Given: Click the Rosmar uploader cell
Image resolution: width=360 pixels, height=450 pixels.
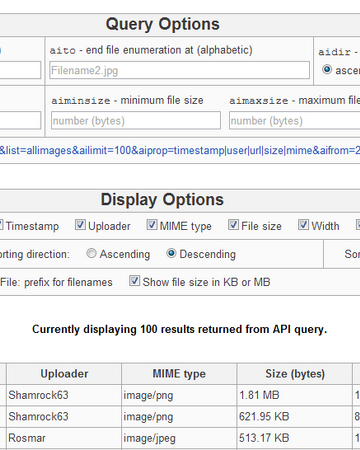Looking at the screenshot, I should (x=64, y=438).
